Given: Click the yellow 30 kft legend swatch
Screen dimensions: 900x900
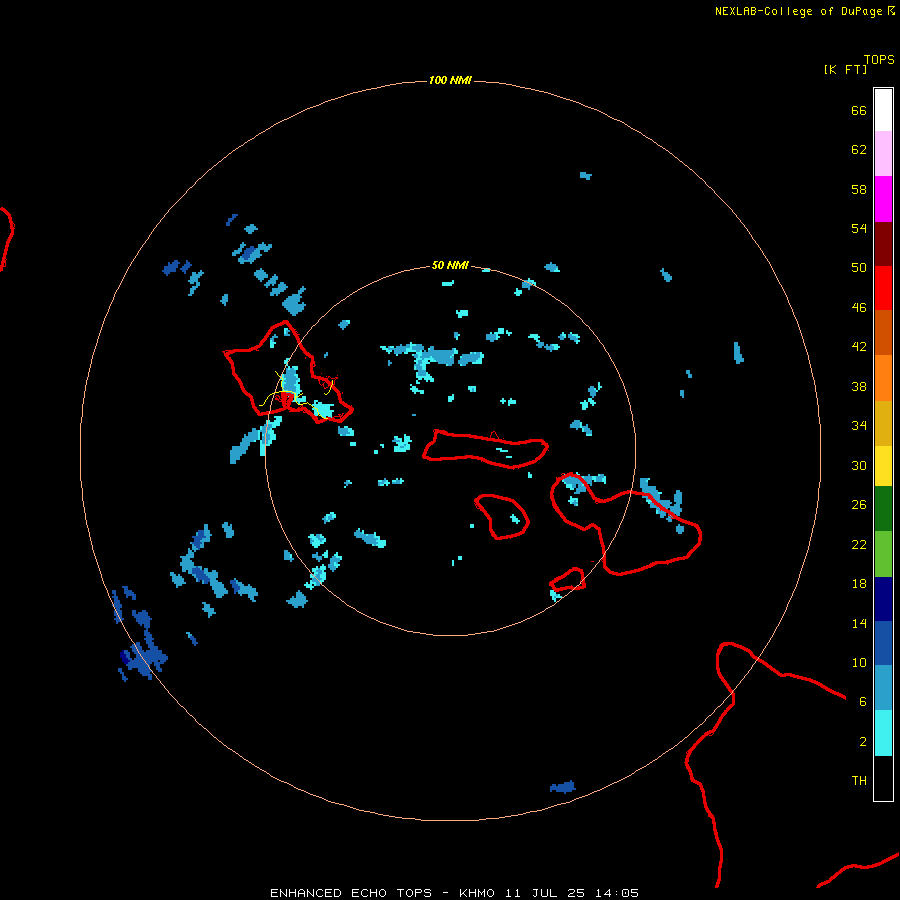Looking at the screenshot, I should point(883,466).
